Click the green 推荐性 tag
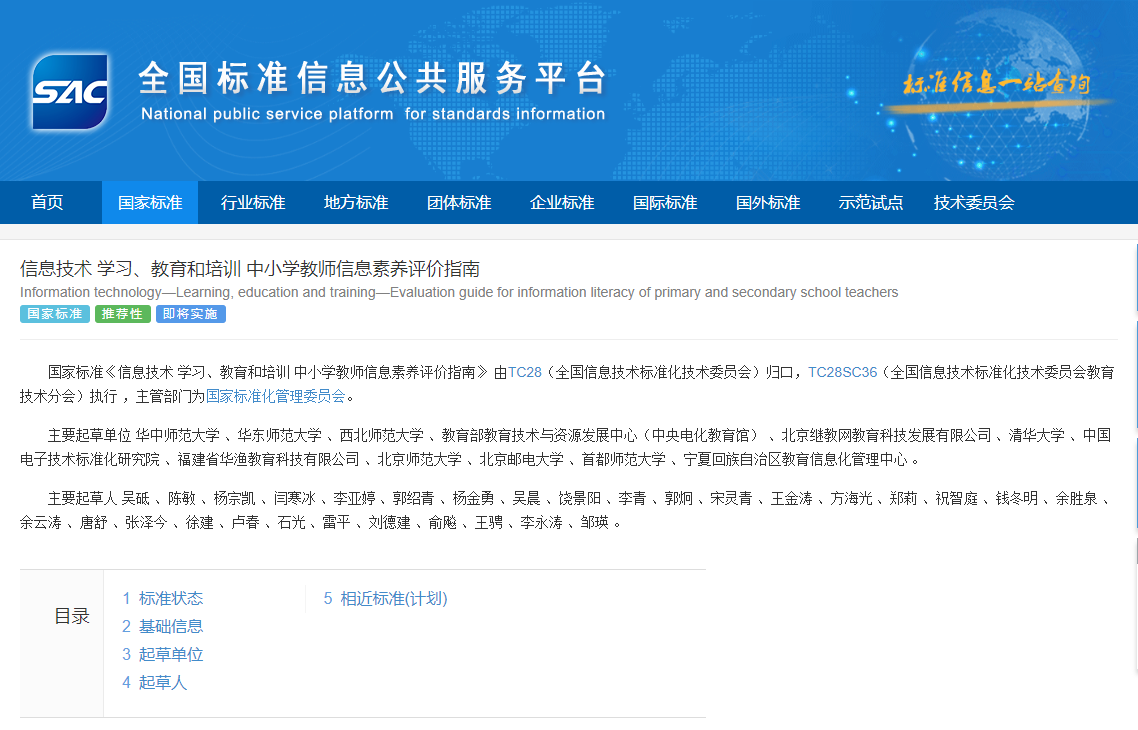 pos(123,314)
